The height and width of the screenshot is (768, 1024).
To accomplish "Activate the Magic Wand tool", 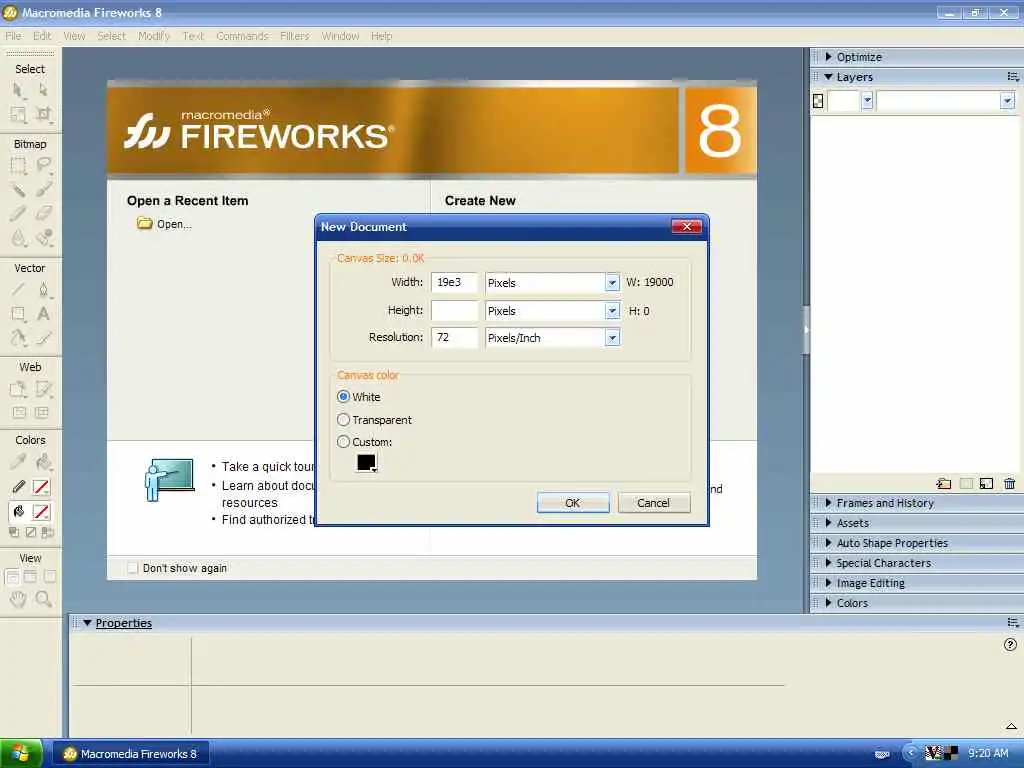I will click(18, 189).
